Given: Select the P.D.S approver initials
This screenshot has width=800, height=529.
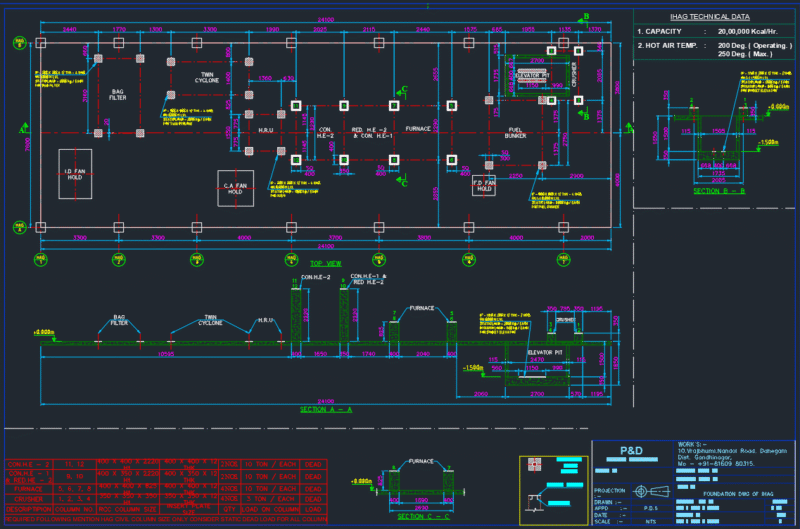Looking at the screenshot, I should [x=651, y=509].
